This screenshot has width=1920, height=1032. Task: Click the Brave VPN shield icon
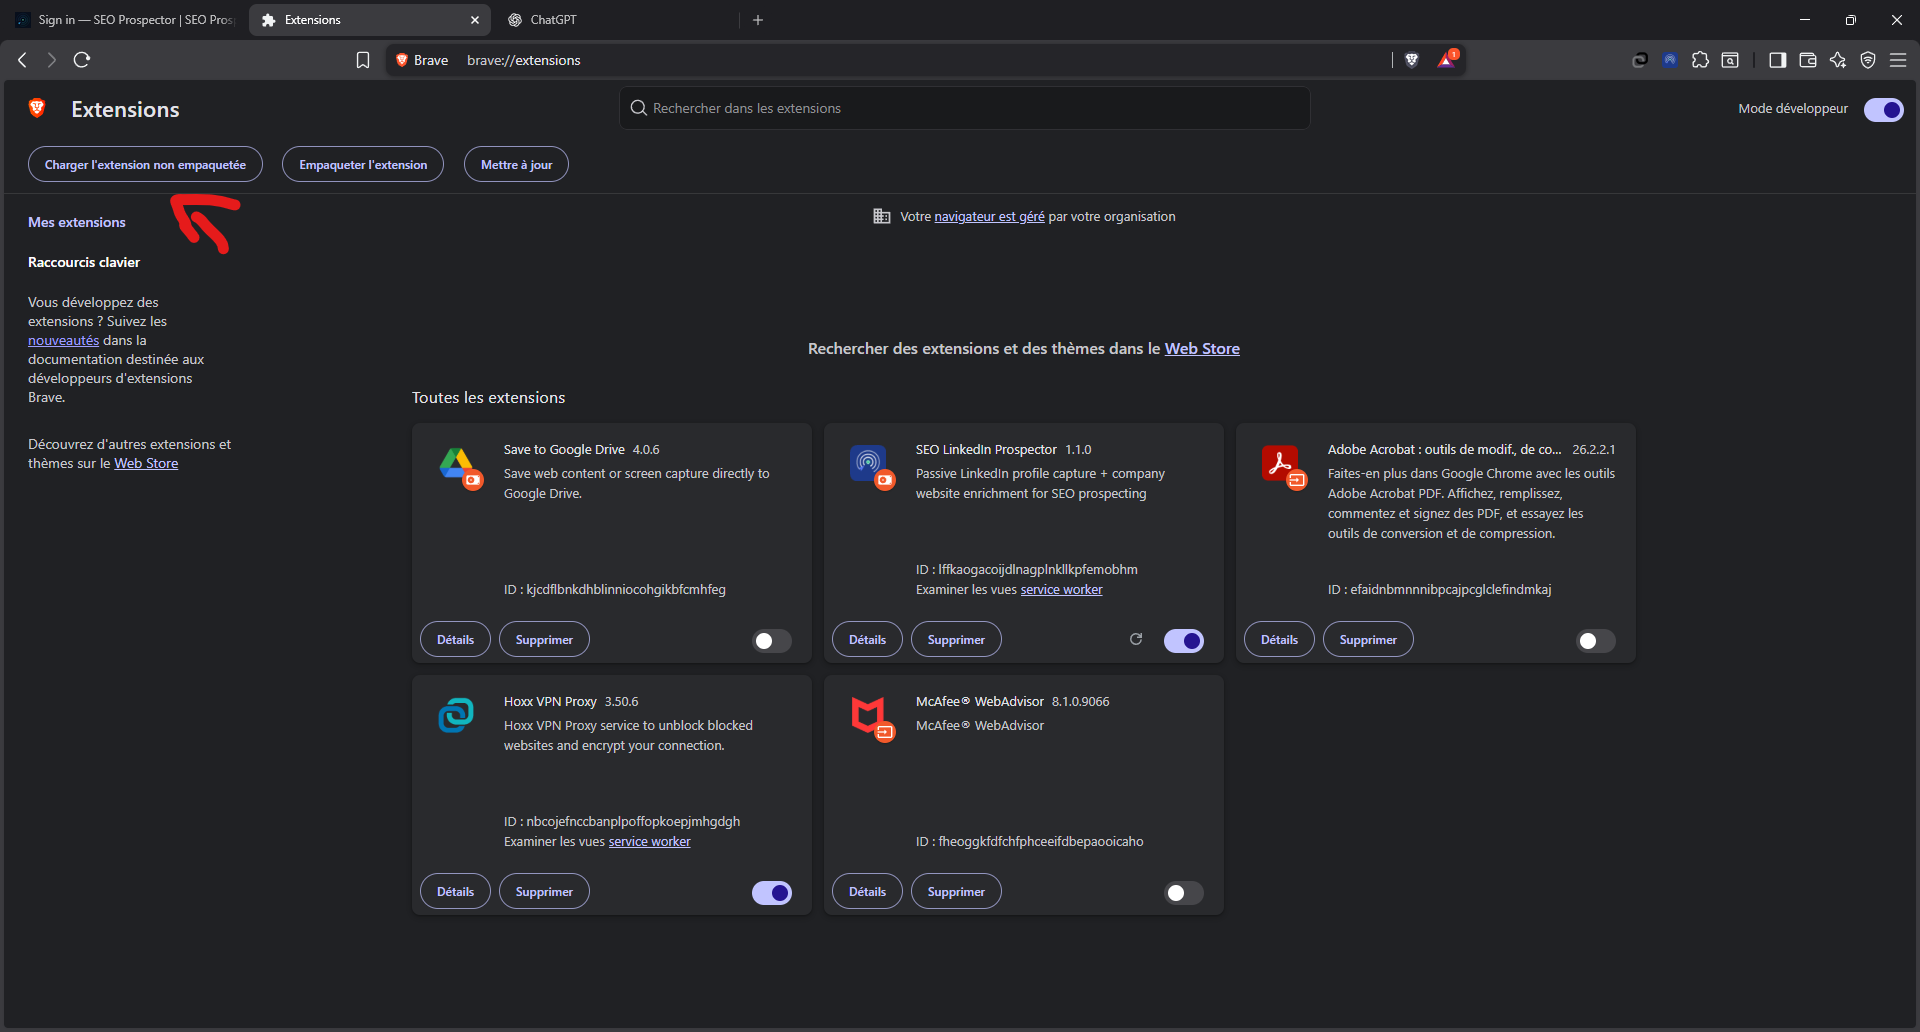click(x=1868, y=60)
